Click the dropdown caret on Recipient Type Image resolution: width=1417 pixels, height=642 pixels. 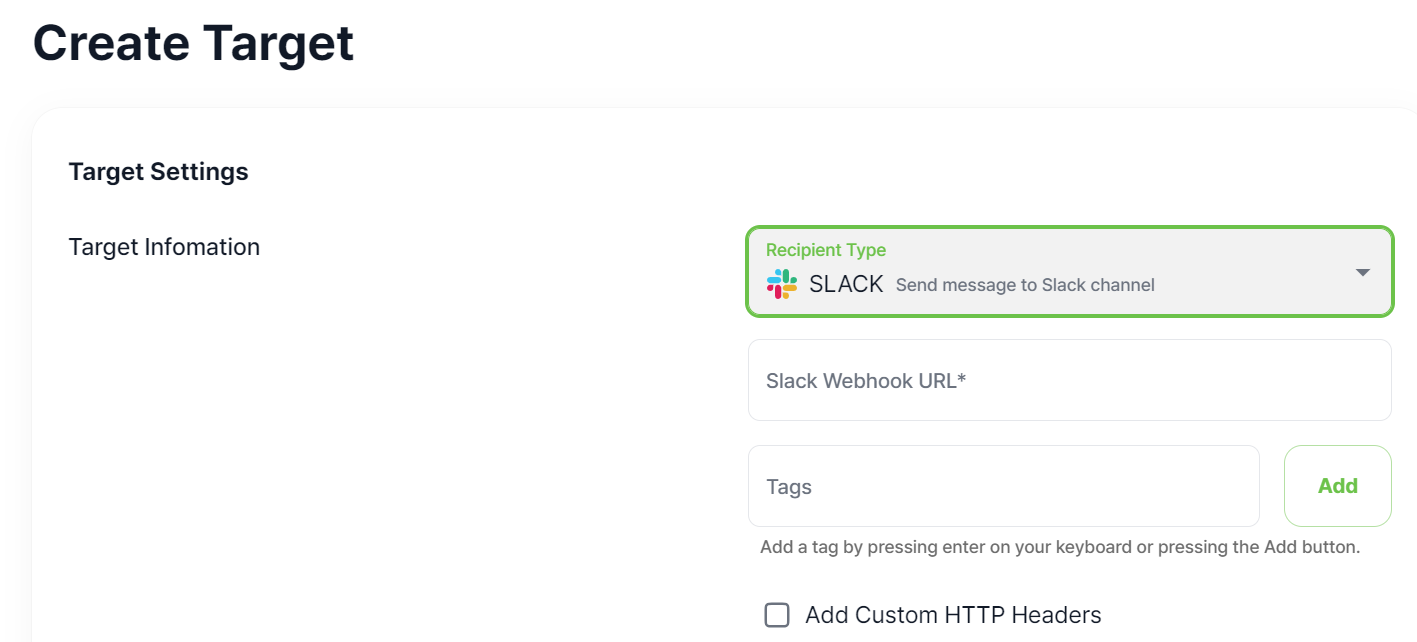[x=1362, y=271]
